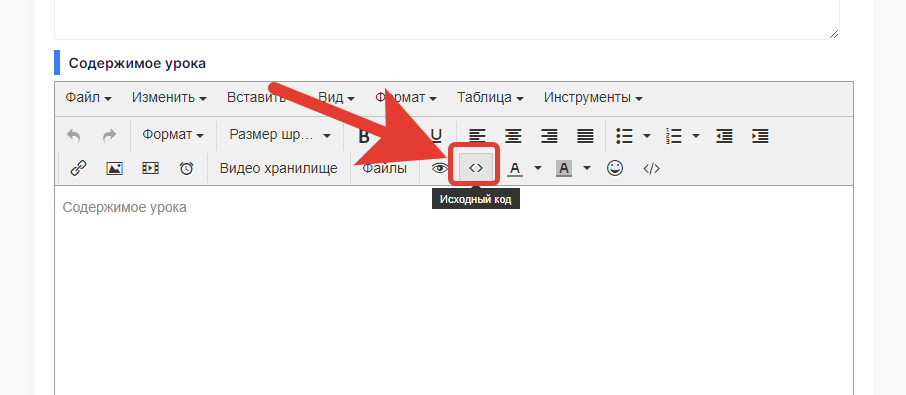Open the Файл menu
Image resolution: width=906 pixels, height=395 pixels.
88,98
